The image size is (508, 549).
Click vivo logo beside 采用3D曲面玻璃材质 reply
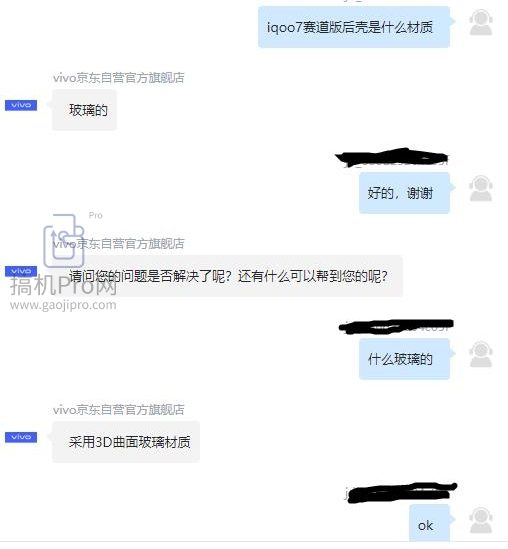pos(21,437)
